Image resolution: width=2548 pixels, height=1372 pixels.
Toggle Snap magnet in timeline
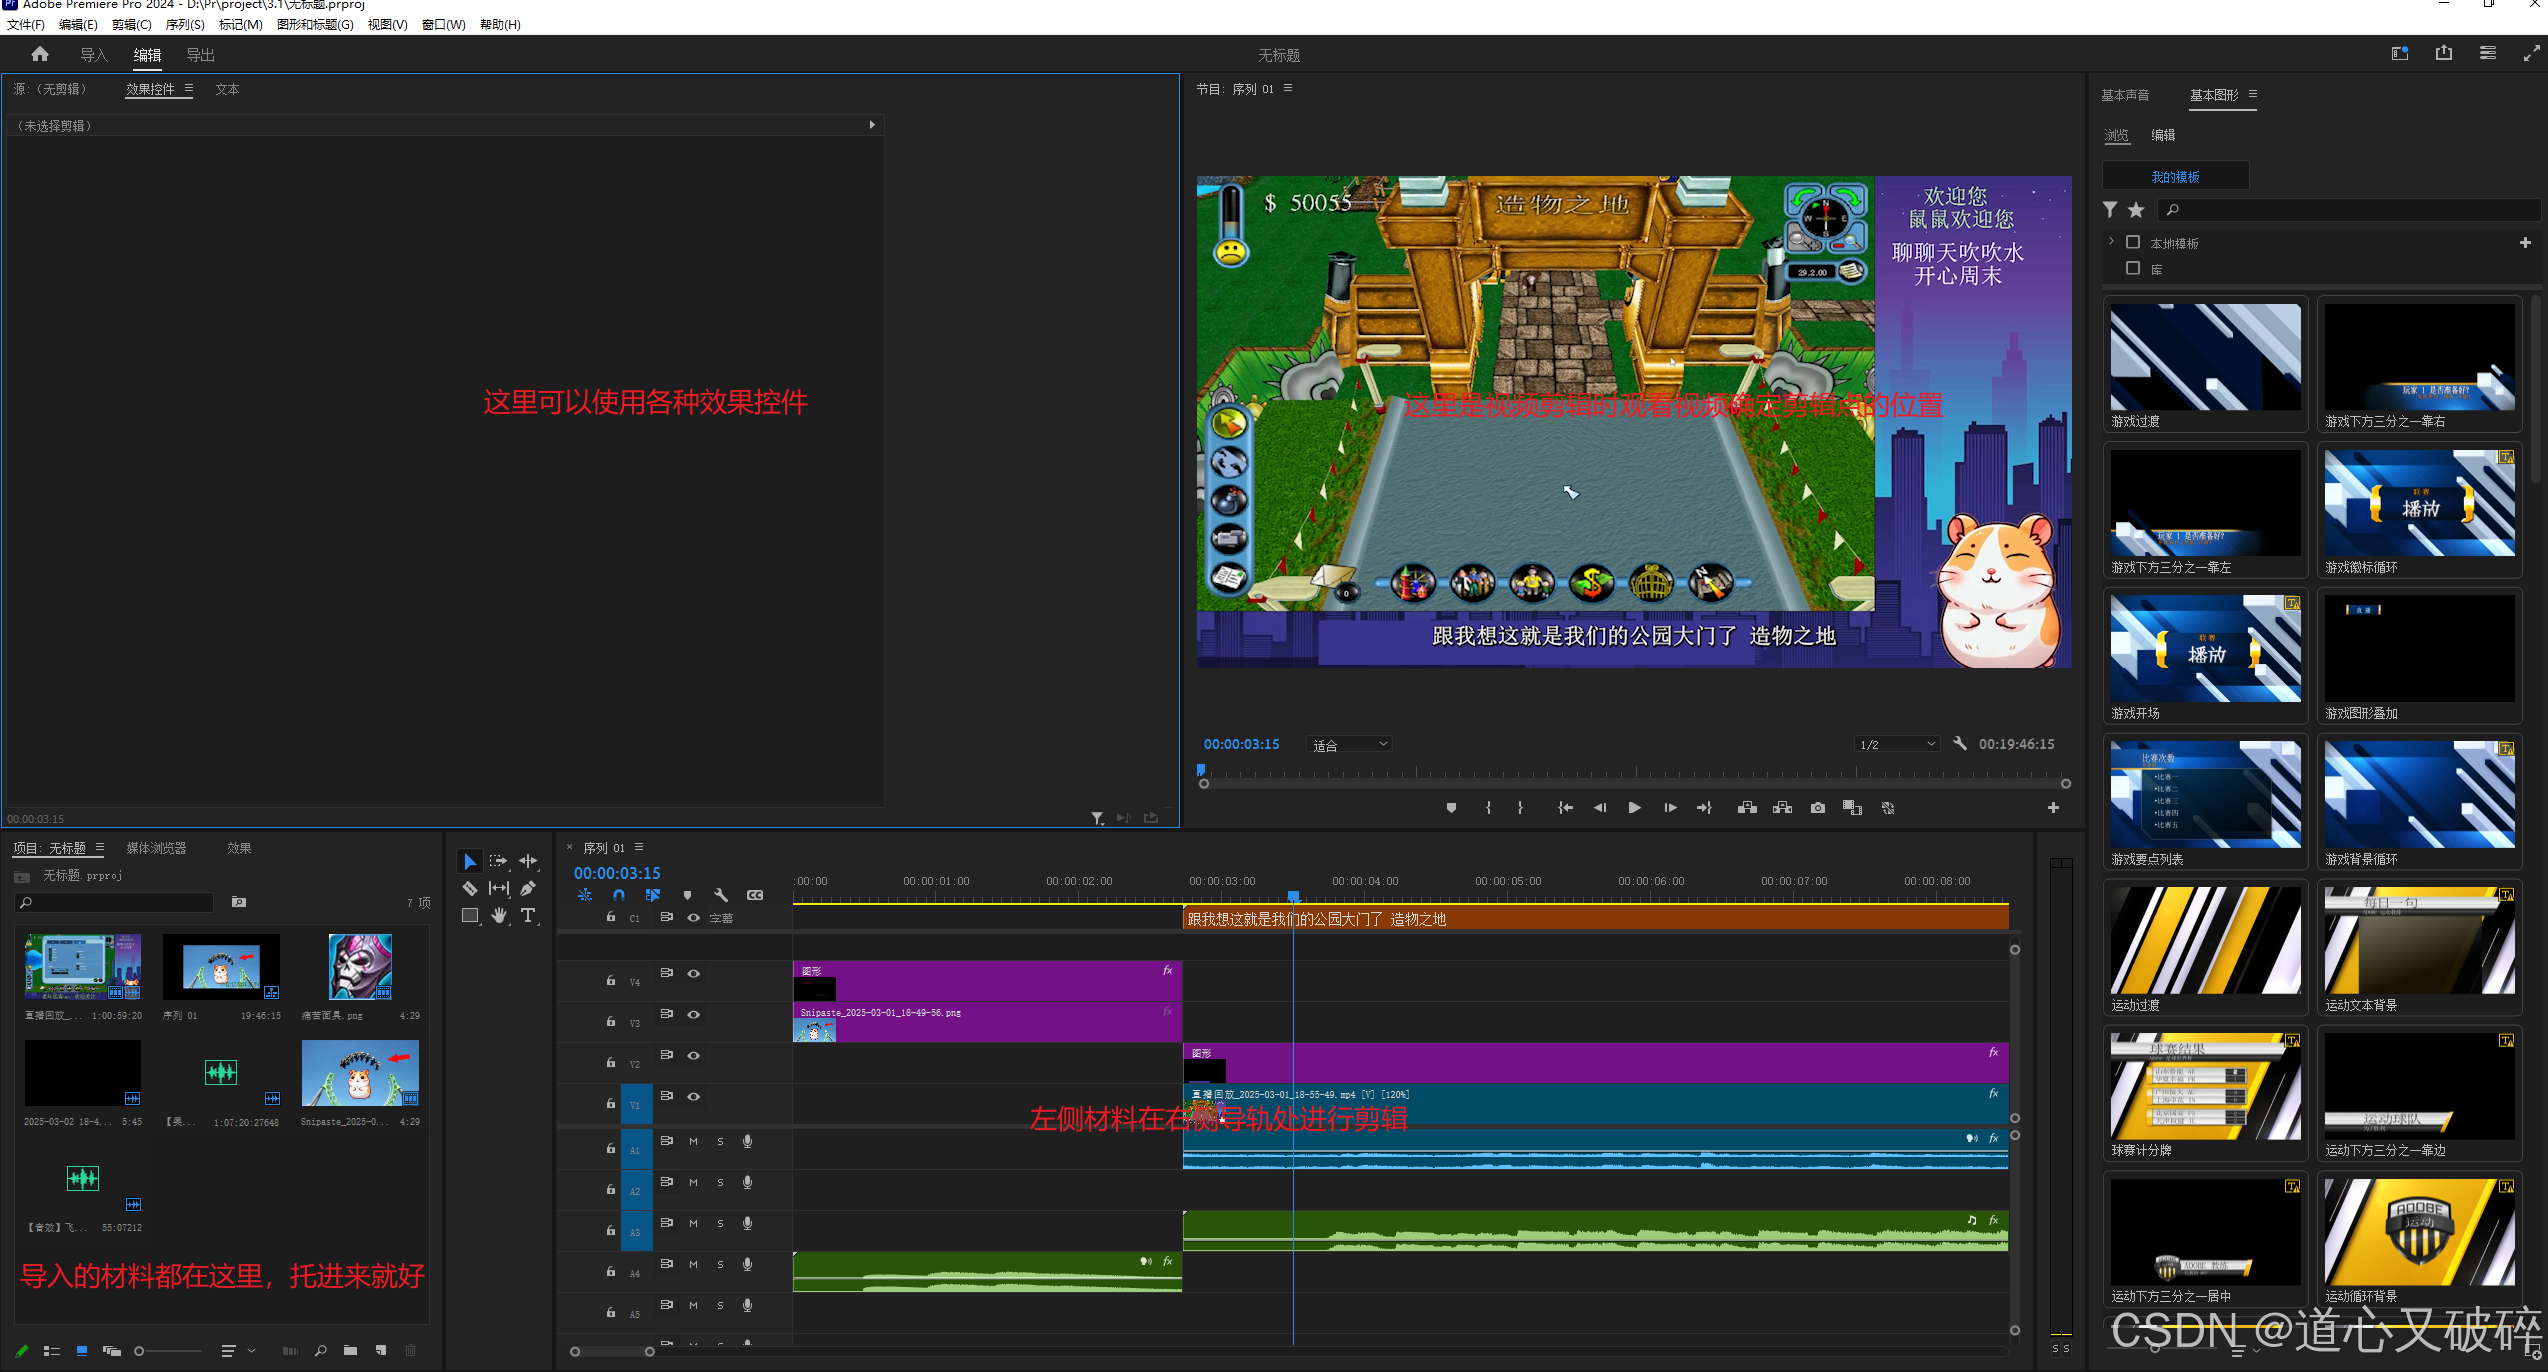[619, 895]
